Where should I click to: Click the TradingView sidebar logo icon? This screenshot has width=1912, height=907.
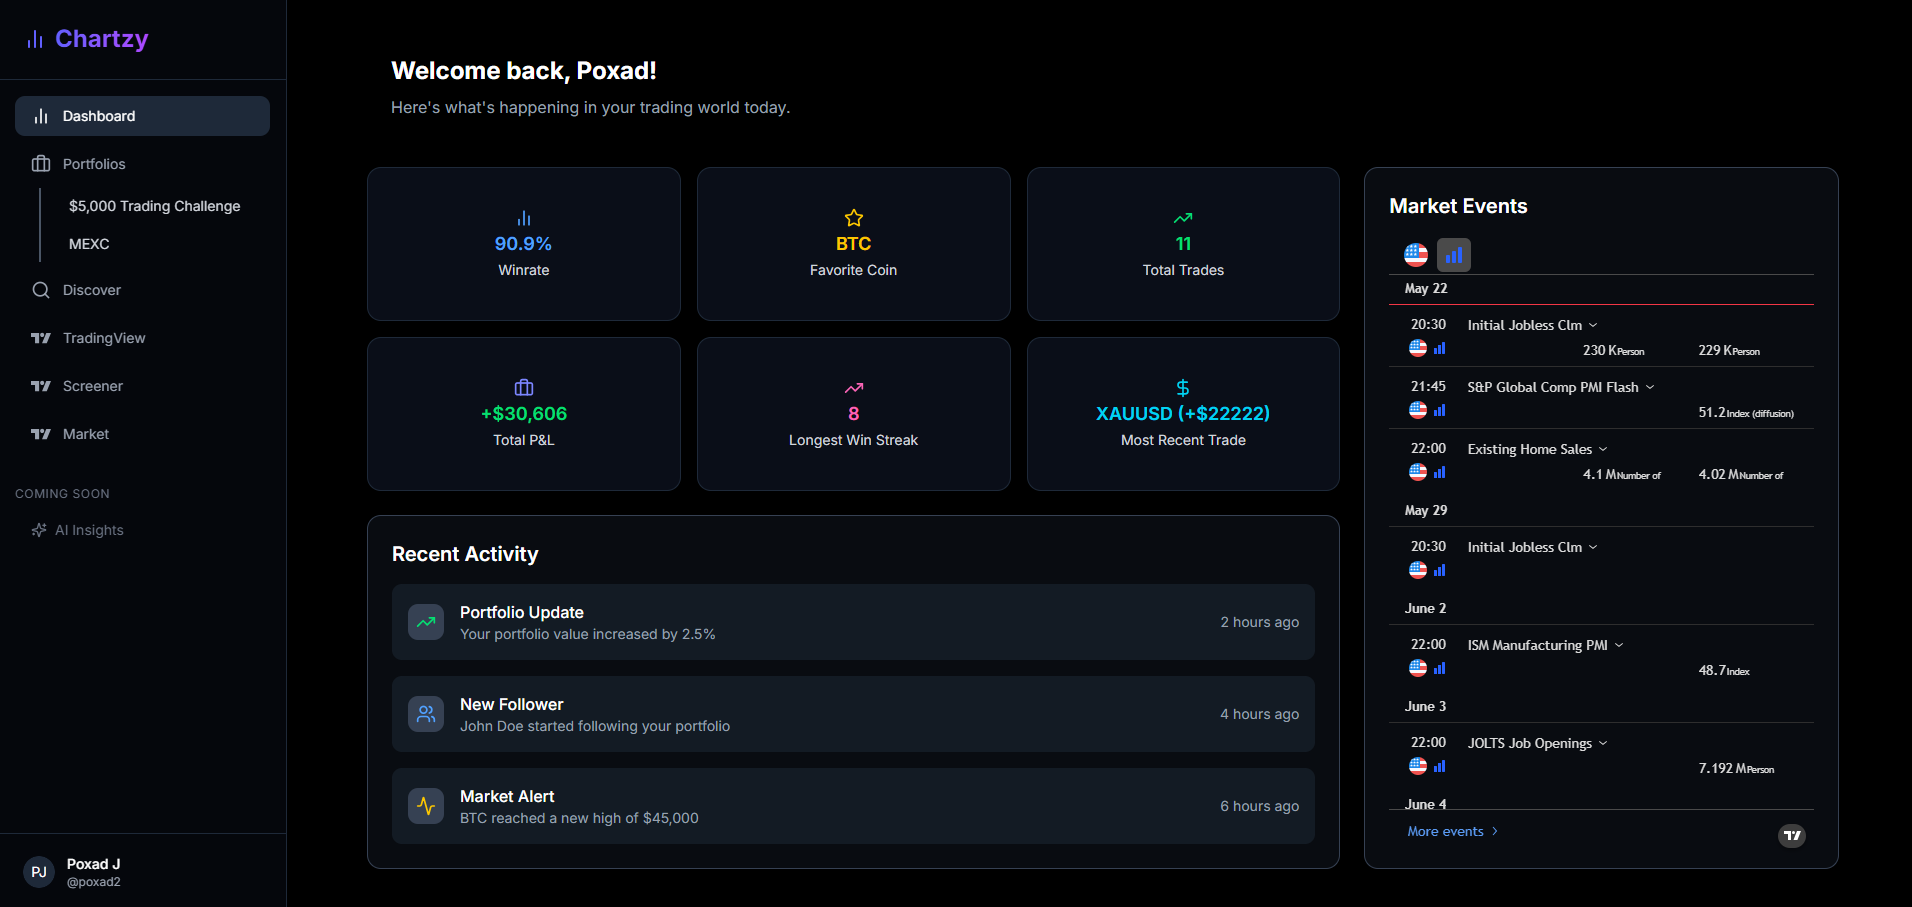point(41,338)
